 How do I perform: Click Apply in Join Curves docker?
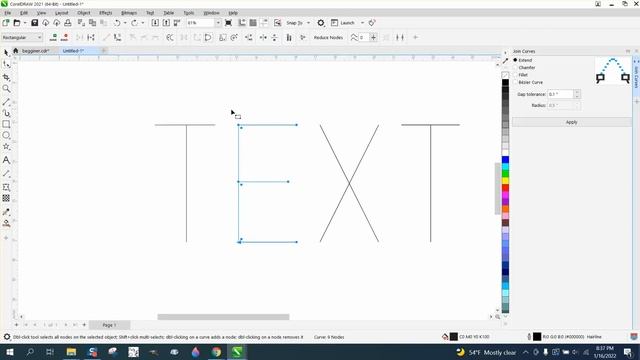(571, 122)
